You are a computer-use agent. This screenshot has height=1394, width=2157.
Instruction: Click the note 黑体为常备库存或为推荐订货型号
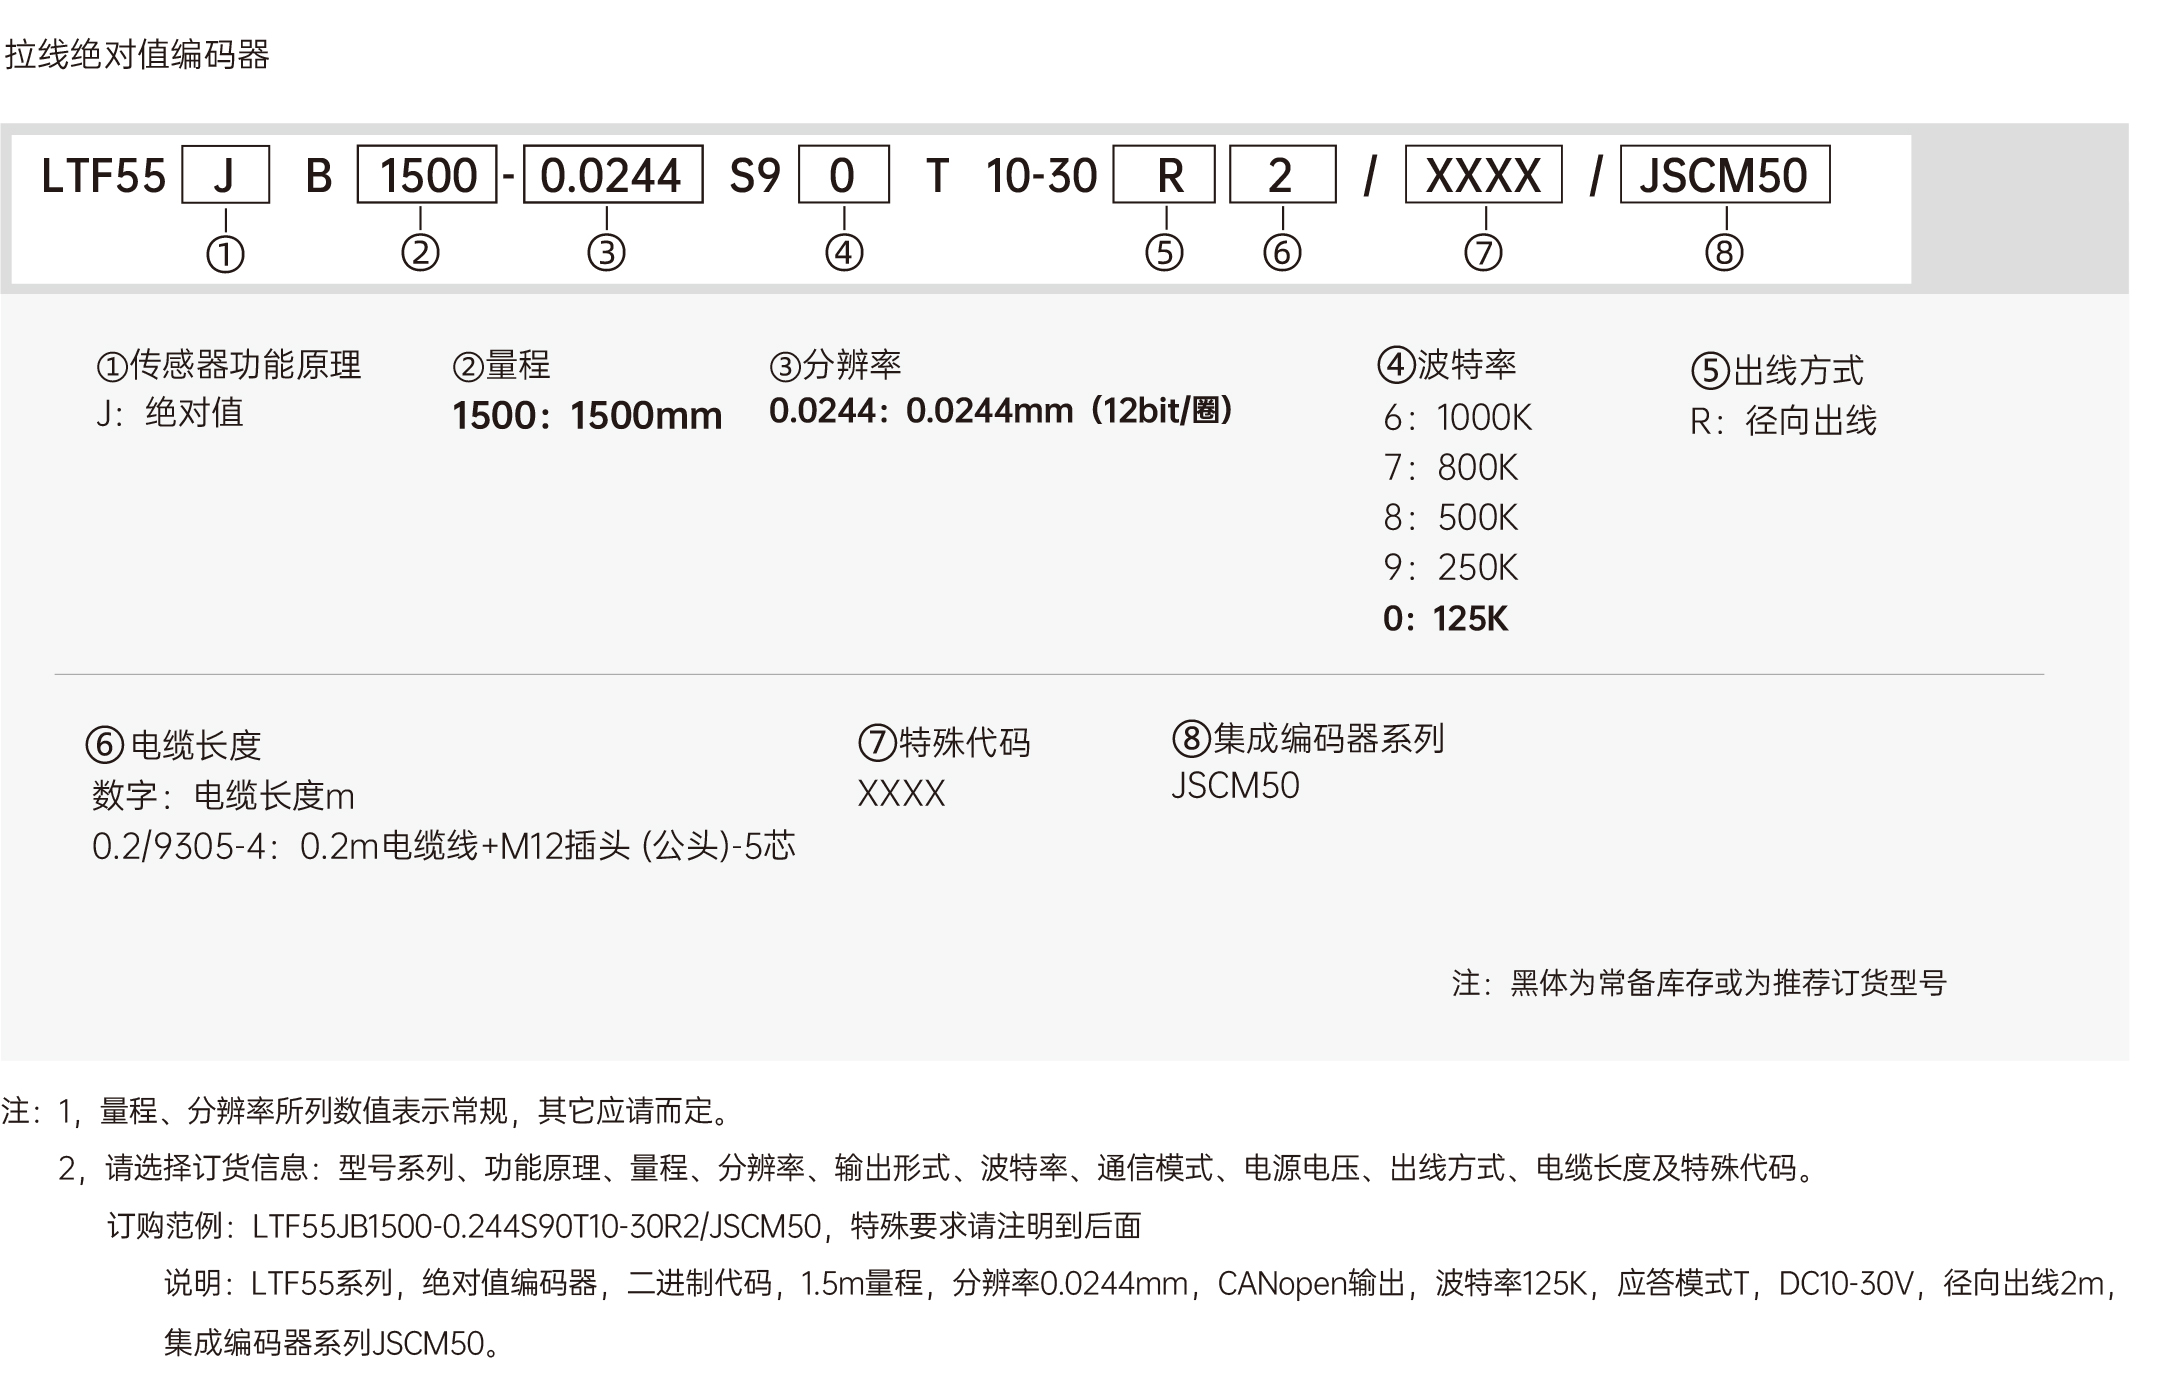pyautogui.click(x=1699, y=983)
